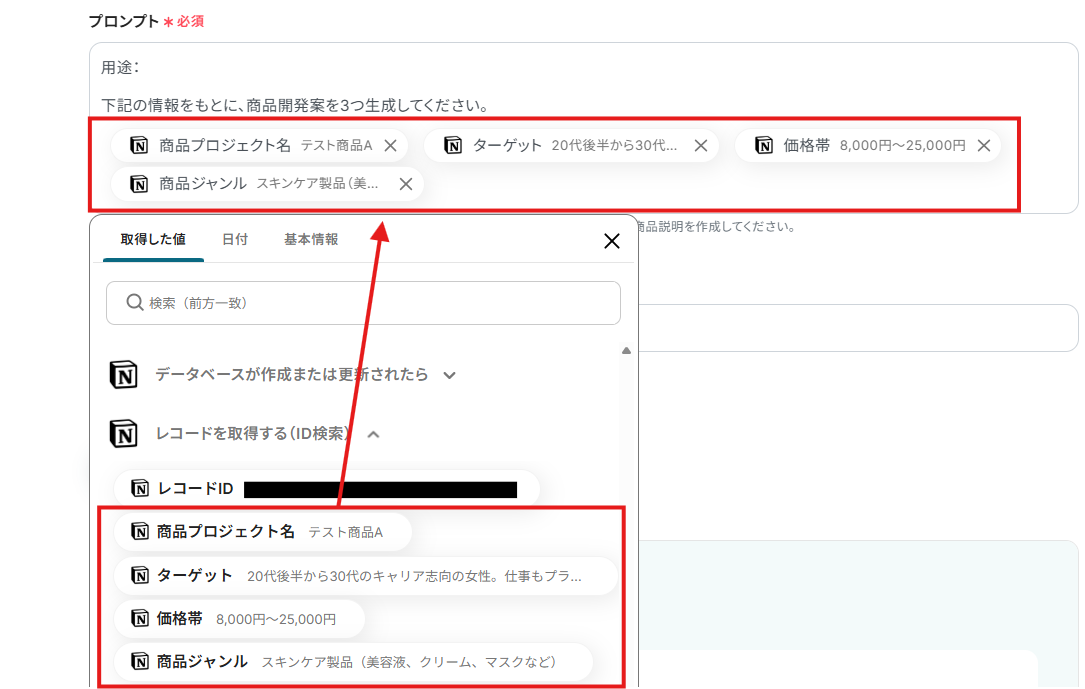Expand the データベースが作成または更新されたら section
1085x689 pixels.
(449, 375)
